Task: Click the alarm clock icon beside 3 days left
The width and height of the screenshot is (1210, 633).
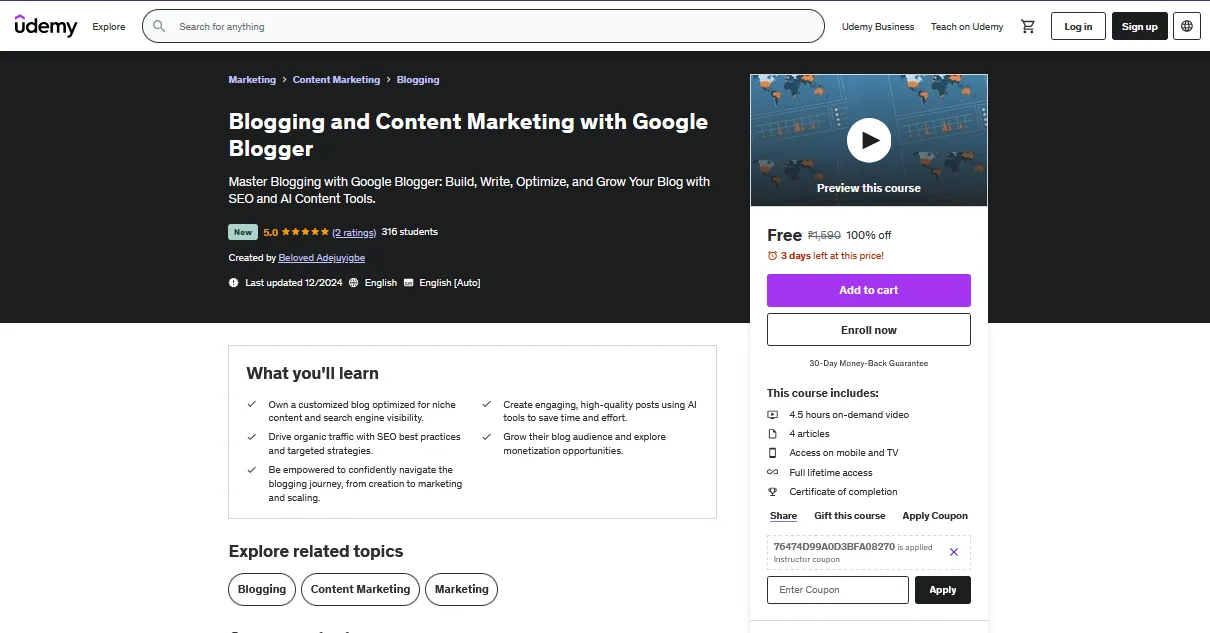Action: point(772,256)
